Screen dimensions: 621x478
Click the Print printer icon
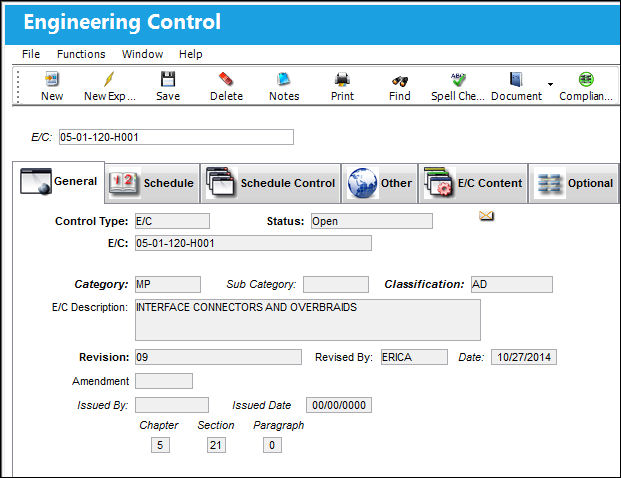[x=342, y=79]
